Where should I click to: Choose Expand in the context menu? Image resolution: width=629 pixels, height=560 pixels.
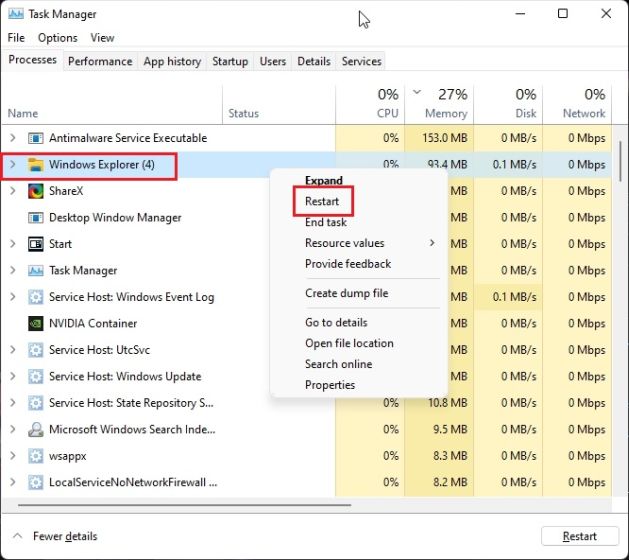point(324,181)
